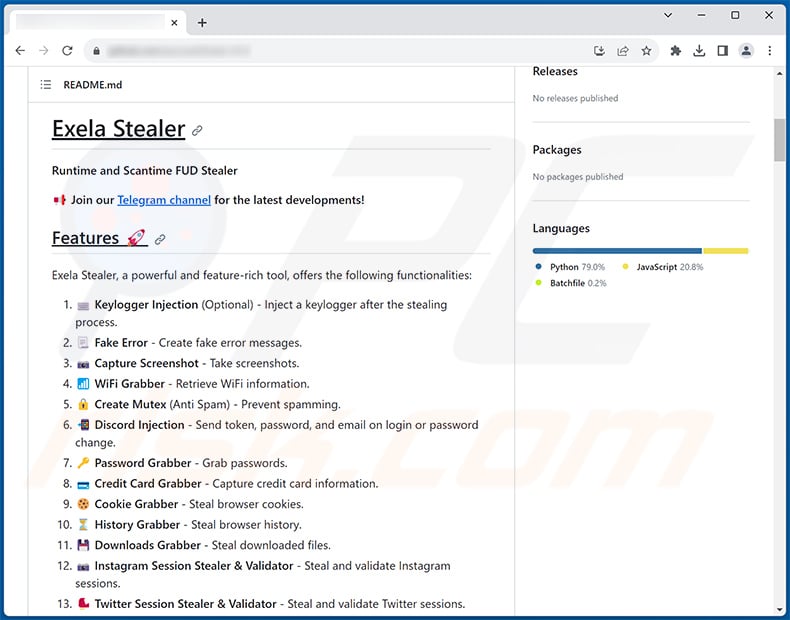Click the floppy disk emoji for Downloads Grabber

click(x=83, y=545)
